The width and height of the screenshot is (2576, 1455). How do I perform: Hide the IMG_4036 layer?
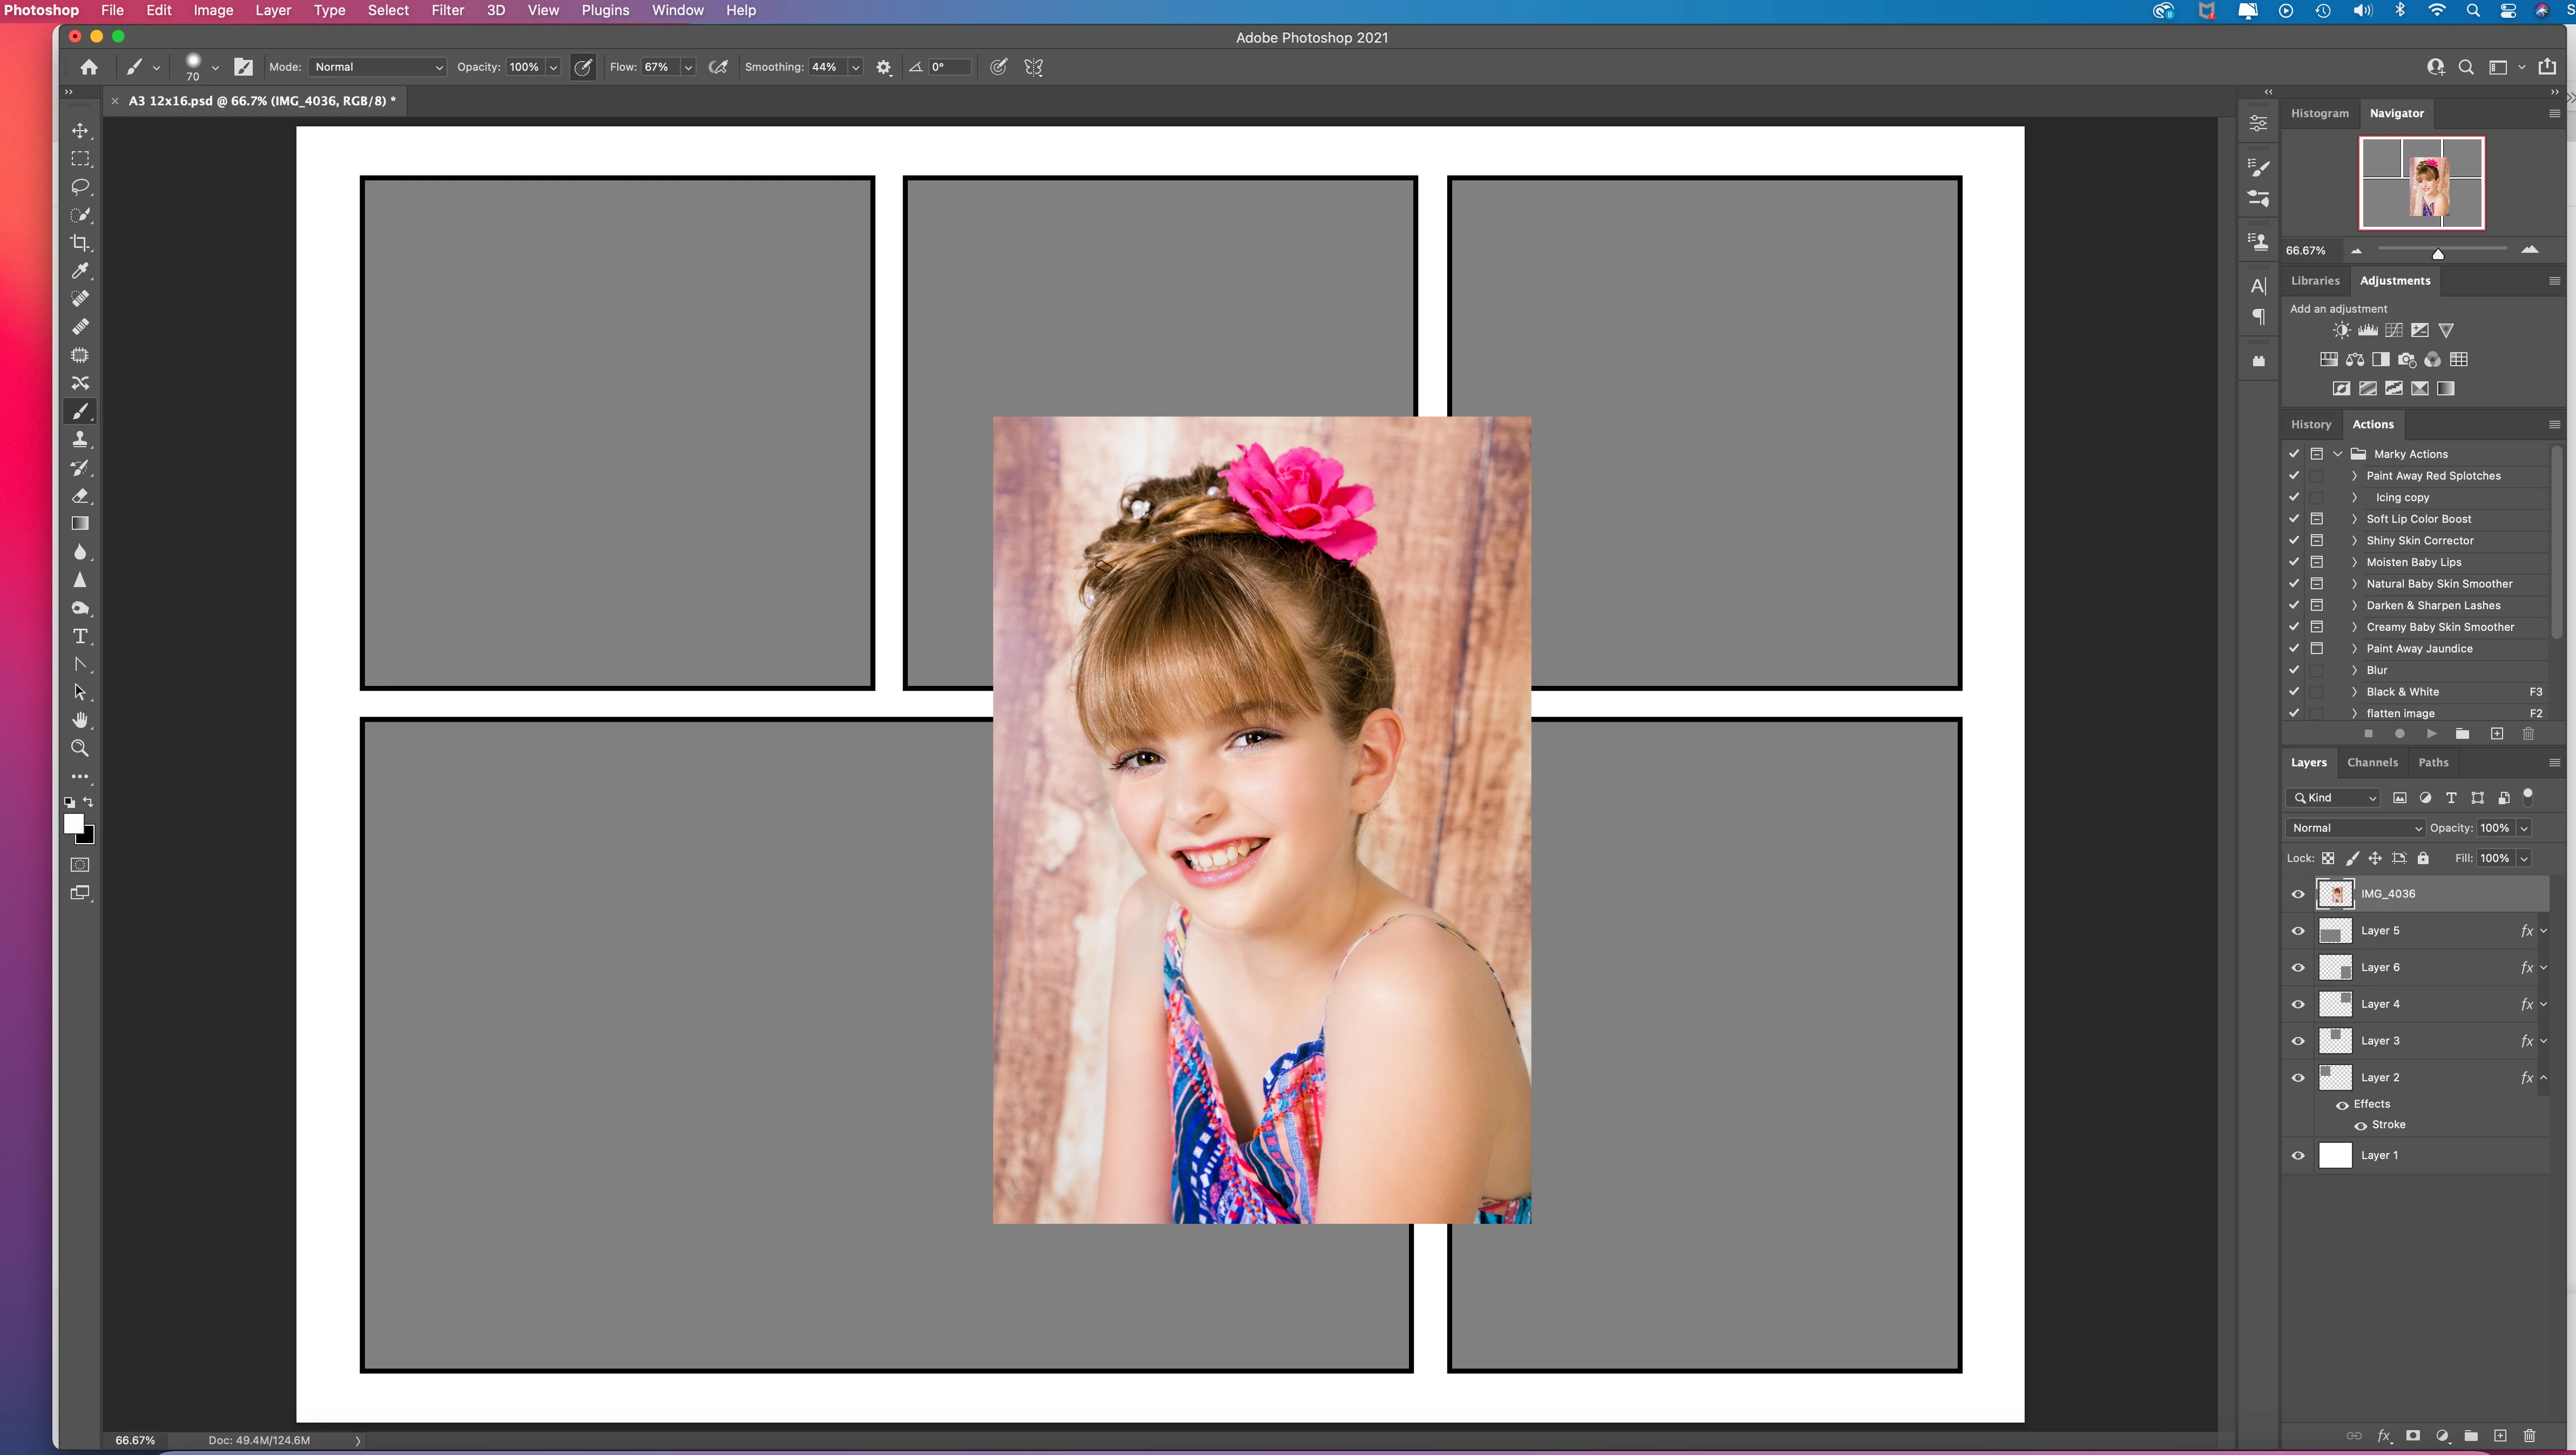(2298, 894)
